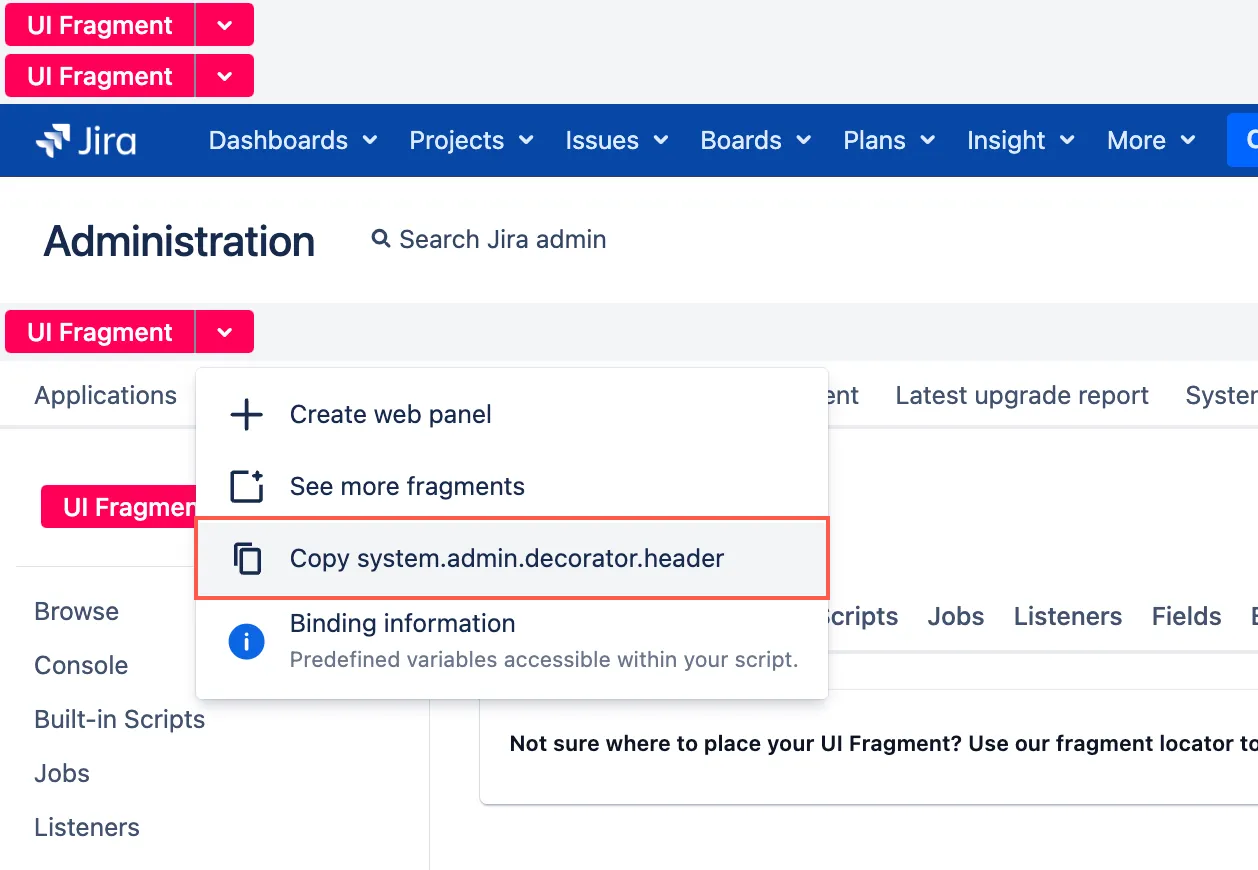Click the UI Fragment chevron below the Administration header

click(x=225, y=332)
